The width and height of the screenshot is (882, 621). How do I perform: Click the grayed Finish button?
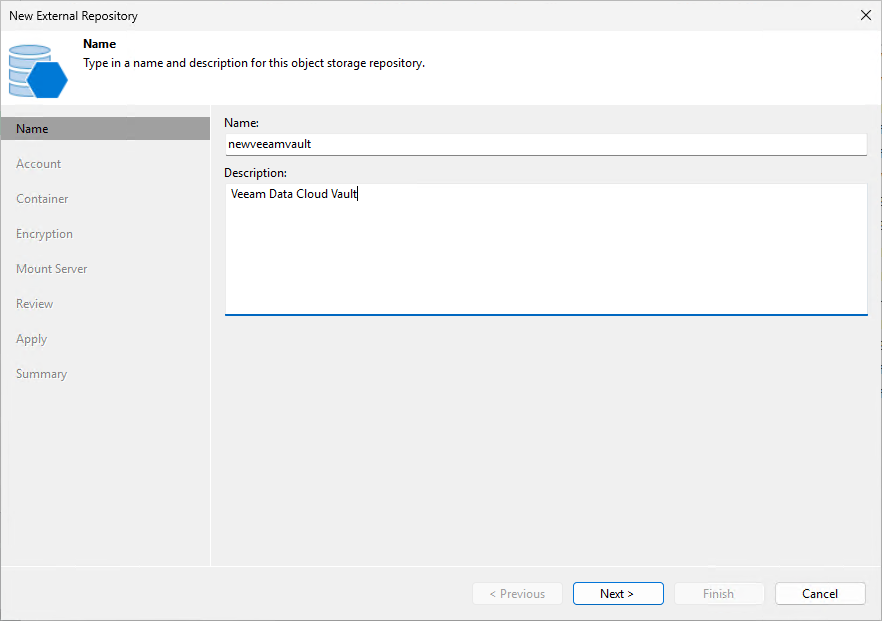[x=719, y=593]
